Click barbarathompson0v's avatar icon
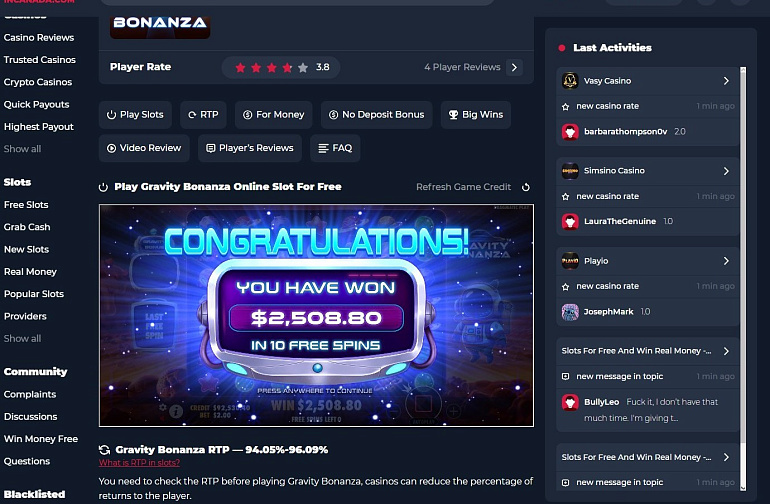 click(570, 132)
